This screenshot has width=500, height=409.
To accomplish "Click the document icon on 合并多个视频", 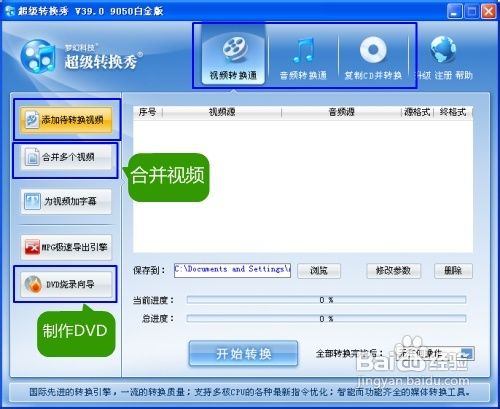I will click(32, 157).
